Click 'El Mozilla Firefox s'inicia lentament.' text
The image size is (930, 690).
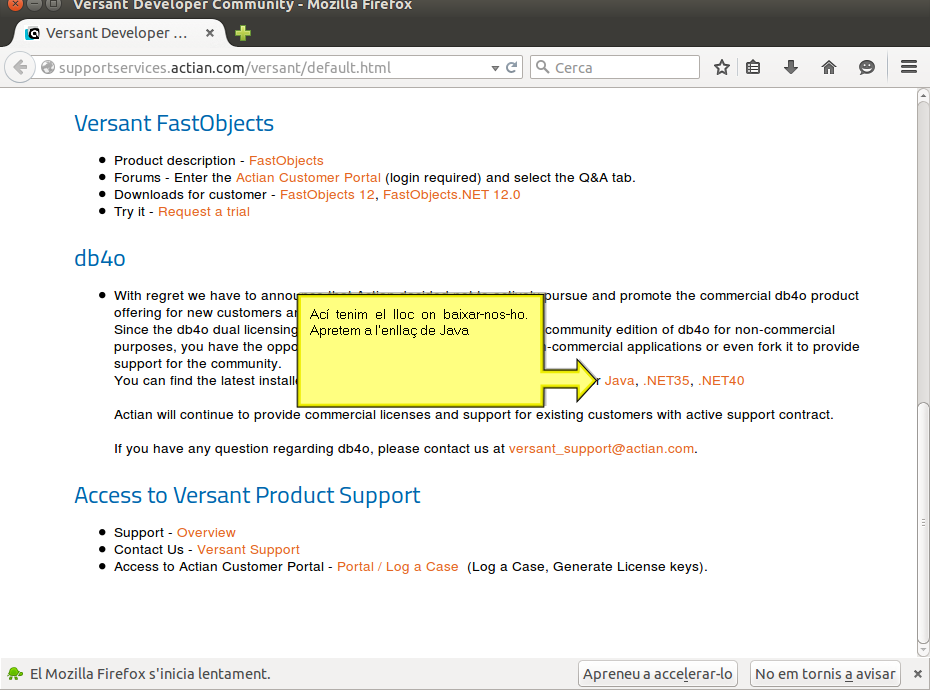[150, 674]
